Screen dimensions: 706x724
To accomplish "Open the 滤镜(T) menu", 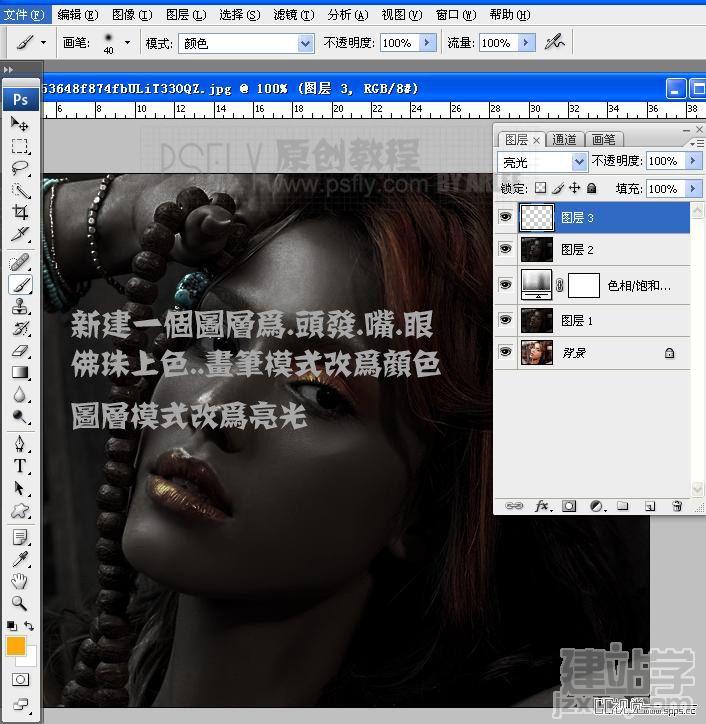I will (294, 15).
